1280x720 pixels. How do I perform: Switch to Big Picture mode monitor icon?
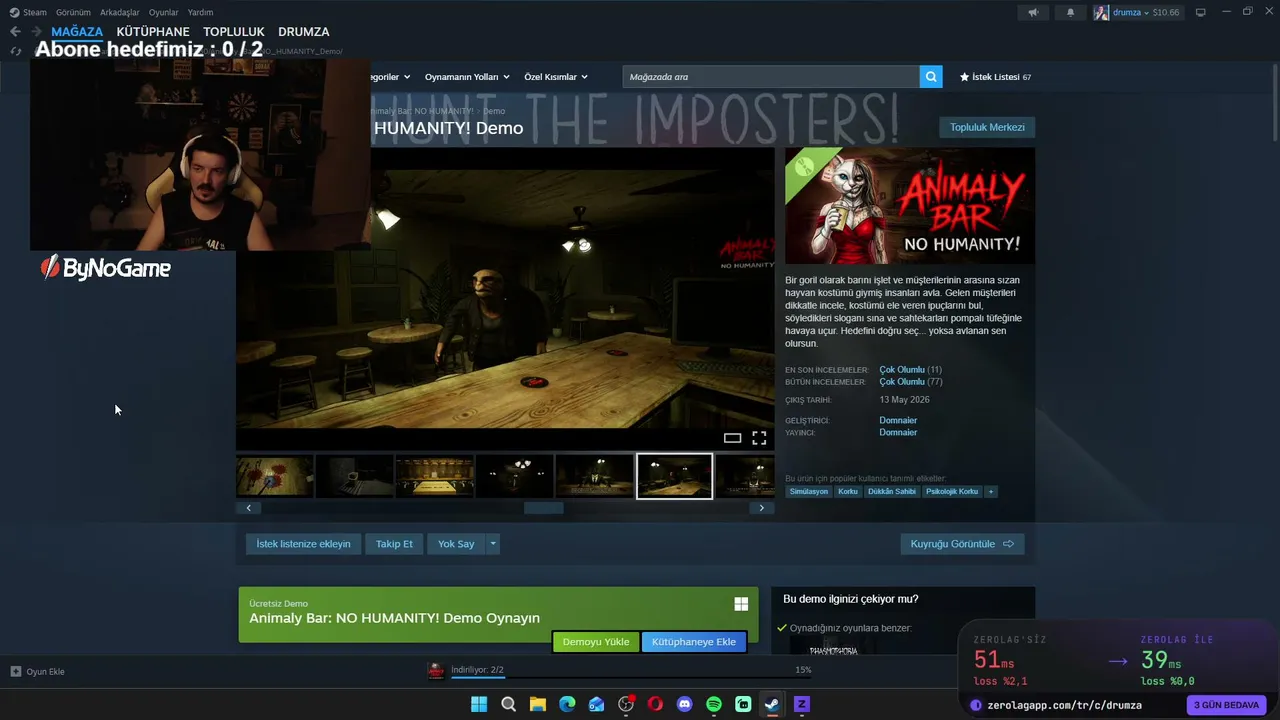click(1201, 13)
